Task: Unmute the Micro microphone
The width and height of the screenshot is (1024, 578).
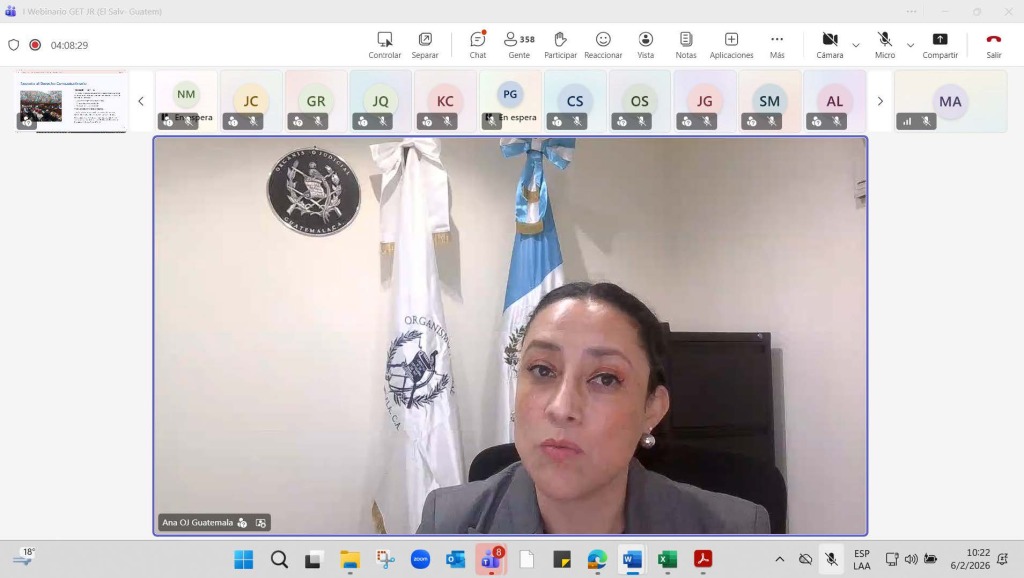Action: point(885,40)
